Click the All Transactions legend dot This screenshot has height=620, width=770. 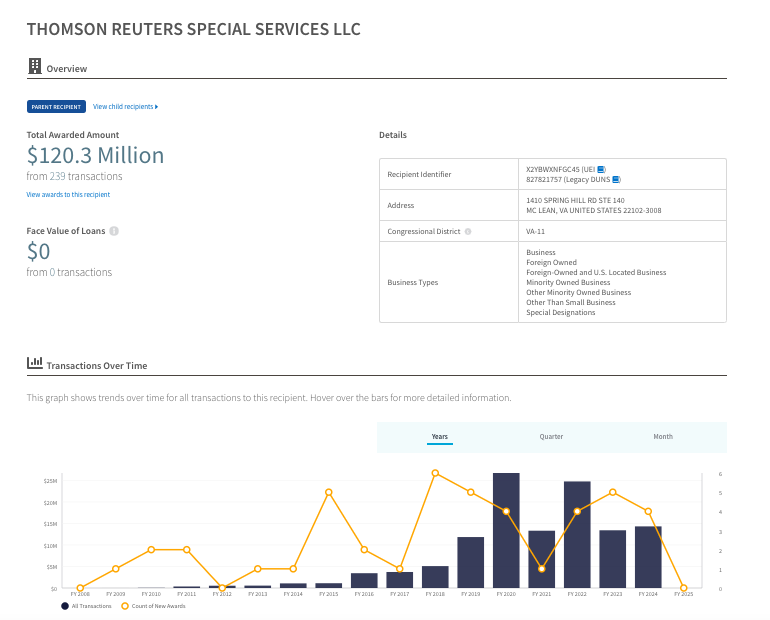coord(64,606)
